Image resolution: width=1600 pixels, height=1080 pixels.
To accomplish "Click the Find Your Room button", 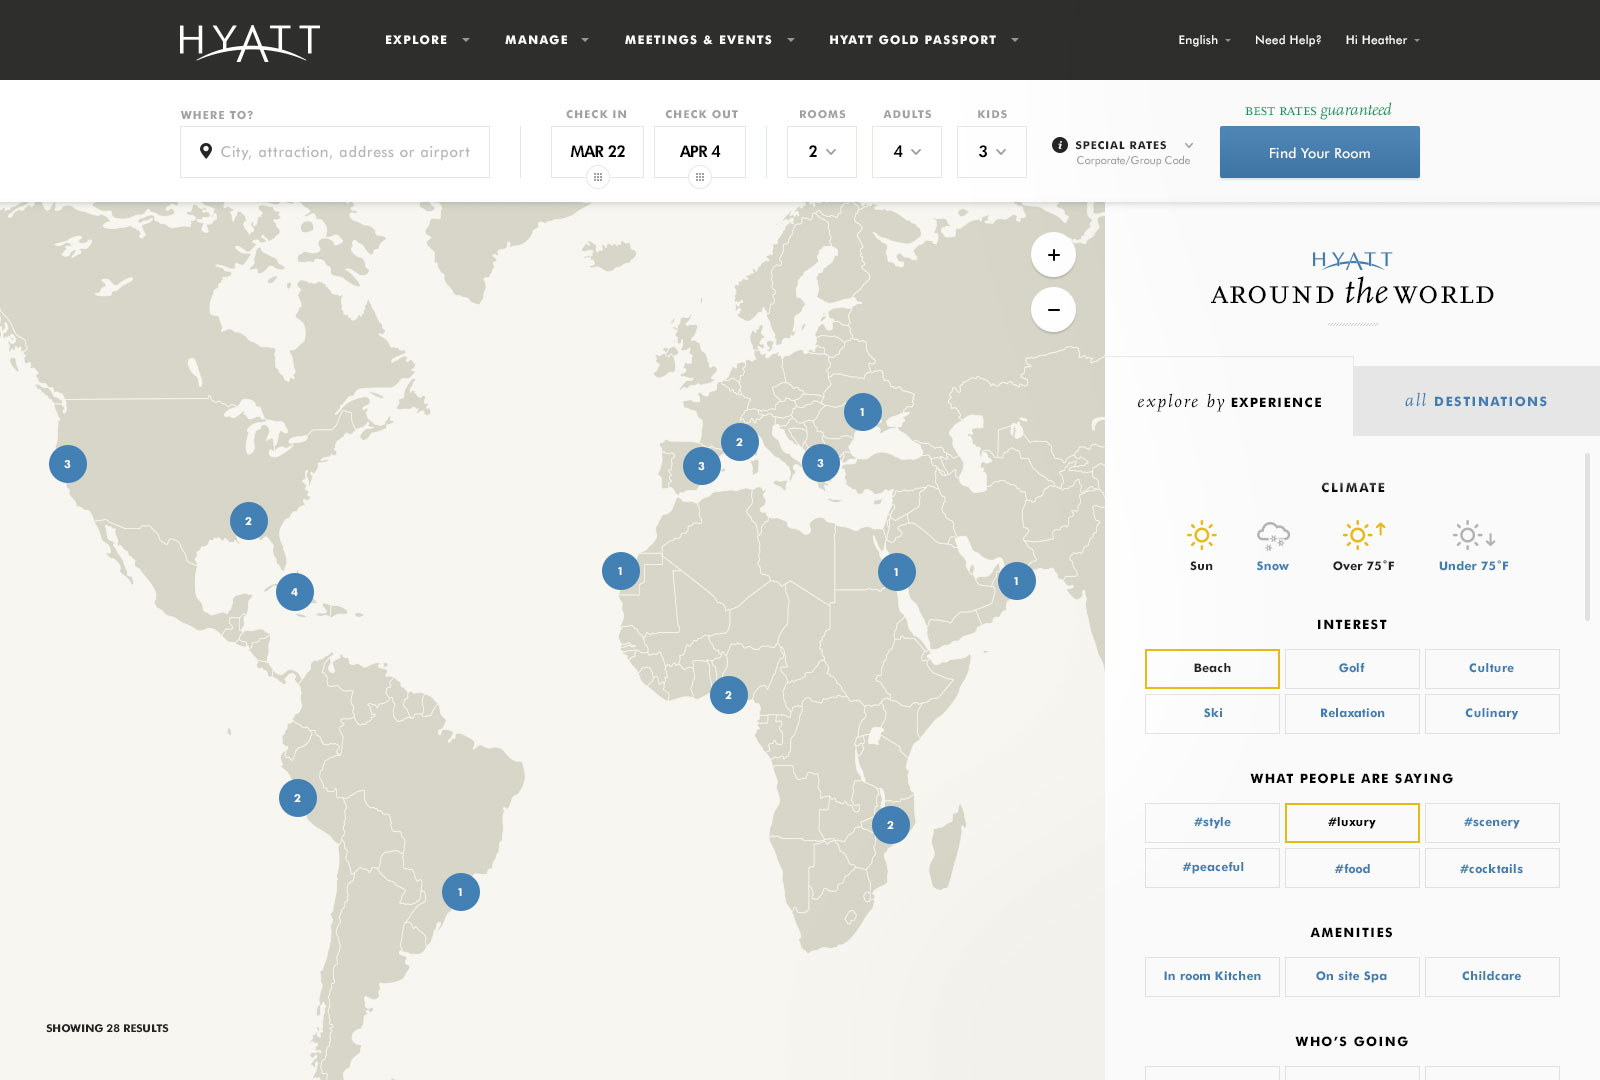I will click(1319, 153).
